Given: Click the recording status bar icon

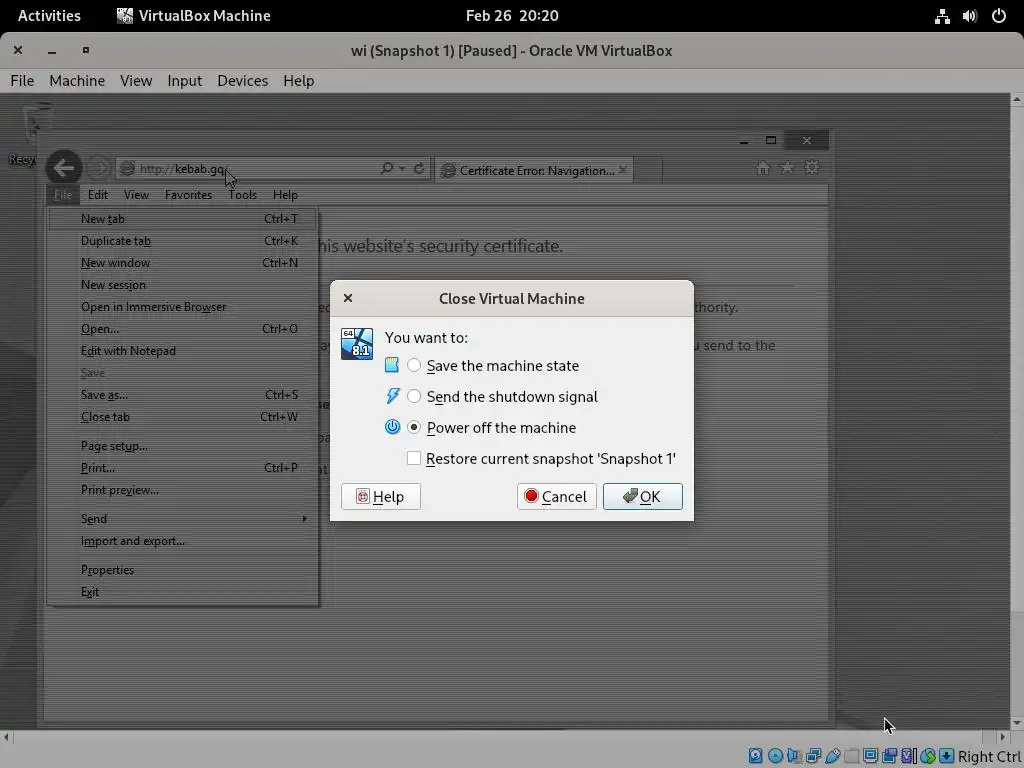Looking at the screenshot, I should click(x=889, y=756).
